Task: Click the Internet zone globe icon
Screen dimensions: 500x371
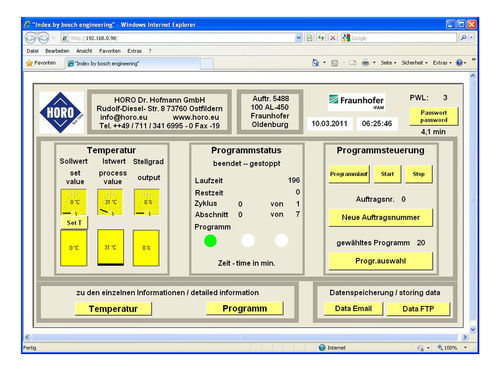Action: pos(322,348)
